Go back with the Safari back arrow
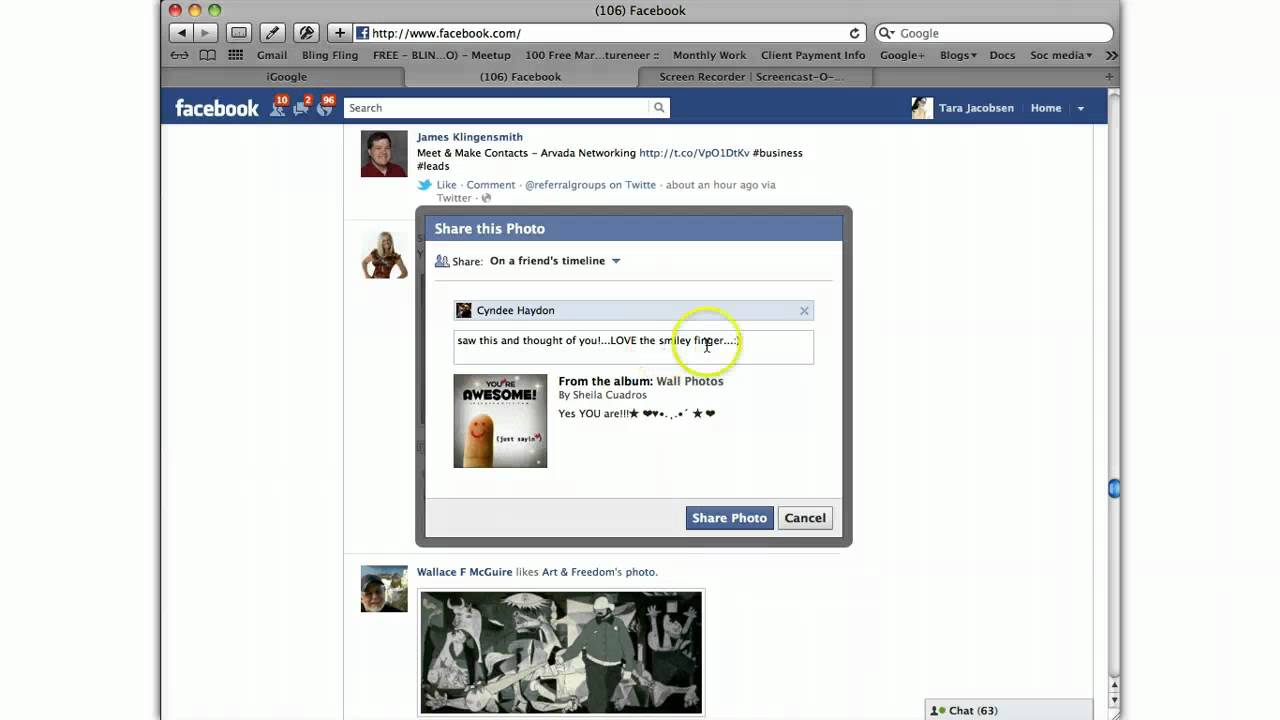 [x=182, y=33]
